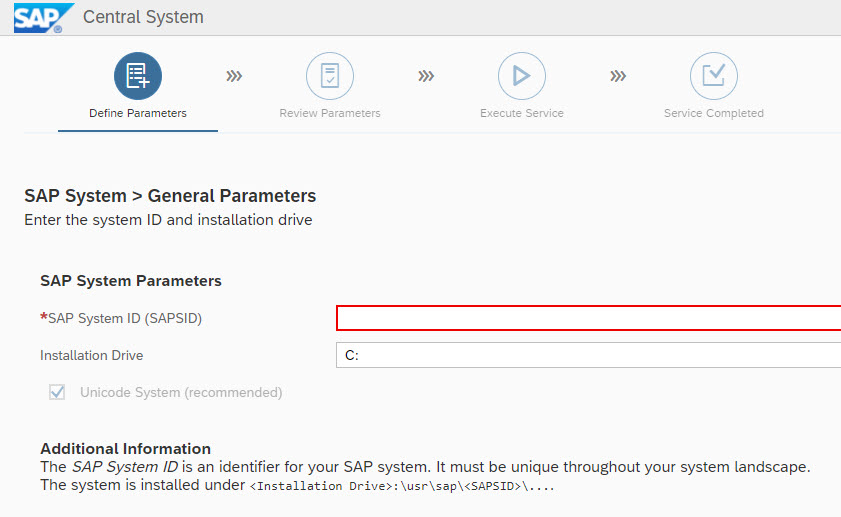Open the Review Parameters tab label
841x517 pixels.
[330, 113]
